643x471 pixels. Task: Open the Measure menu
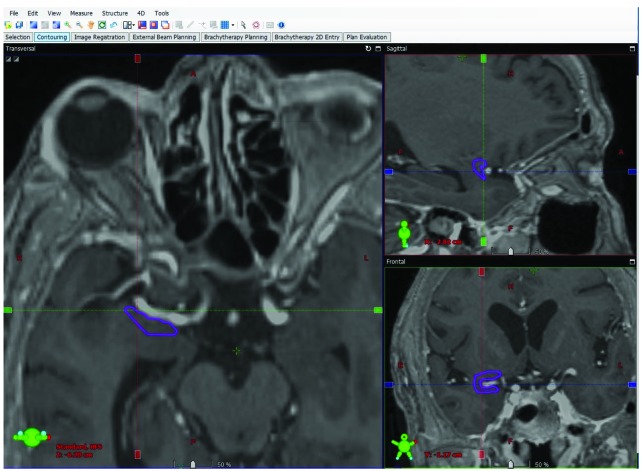pos(81,13)
